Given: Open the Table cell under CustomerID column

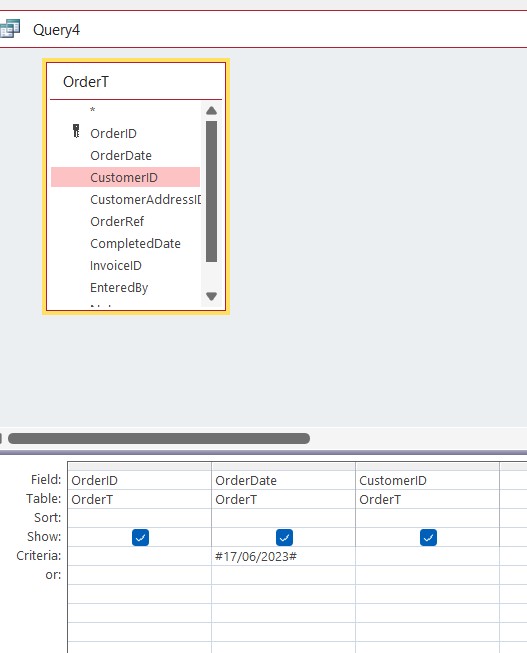Looking at the screenshot, I should pyautogui.click(x=427, y=499).
